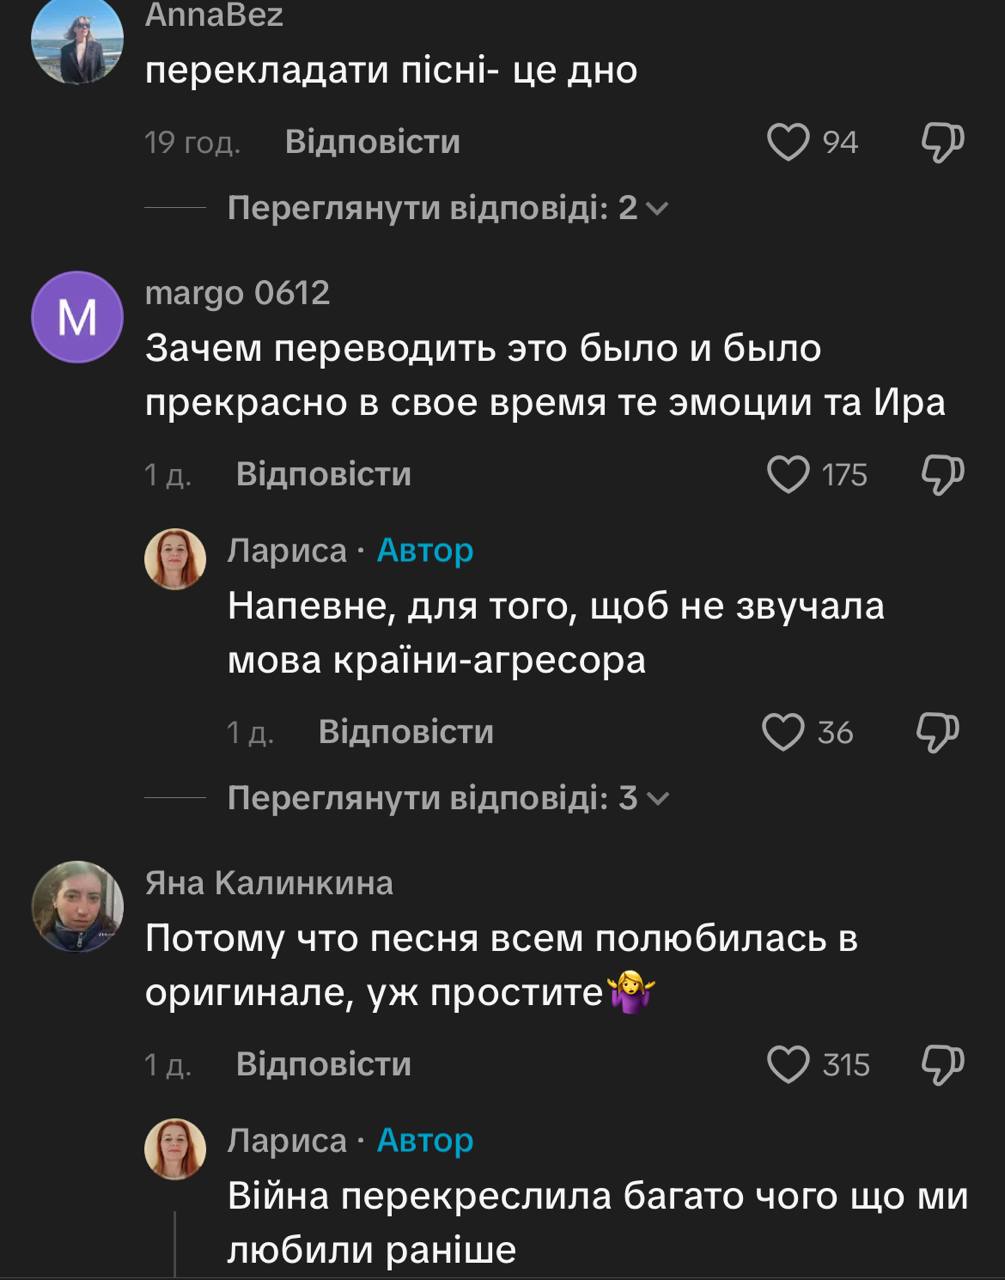Expand 2 replies under AnnaBez's comment
This screenshot has height=1280, width=1005.
pos(446,208)
